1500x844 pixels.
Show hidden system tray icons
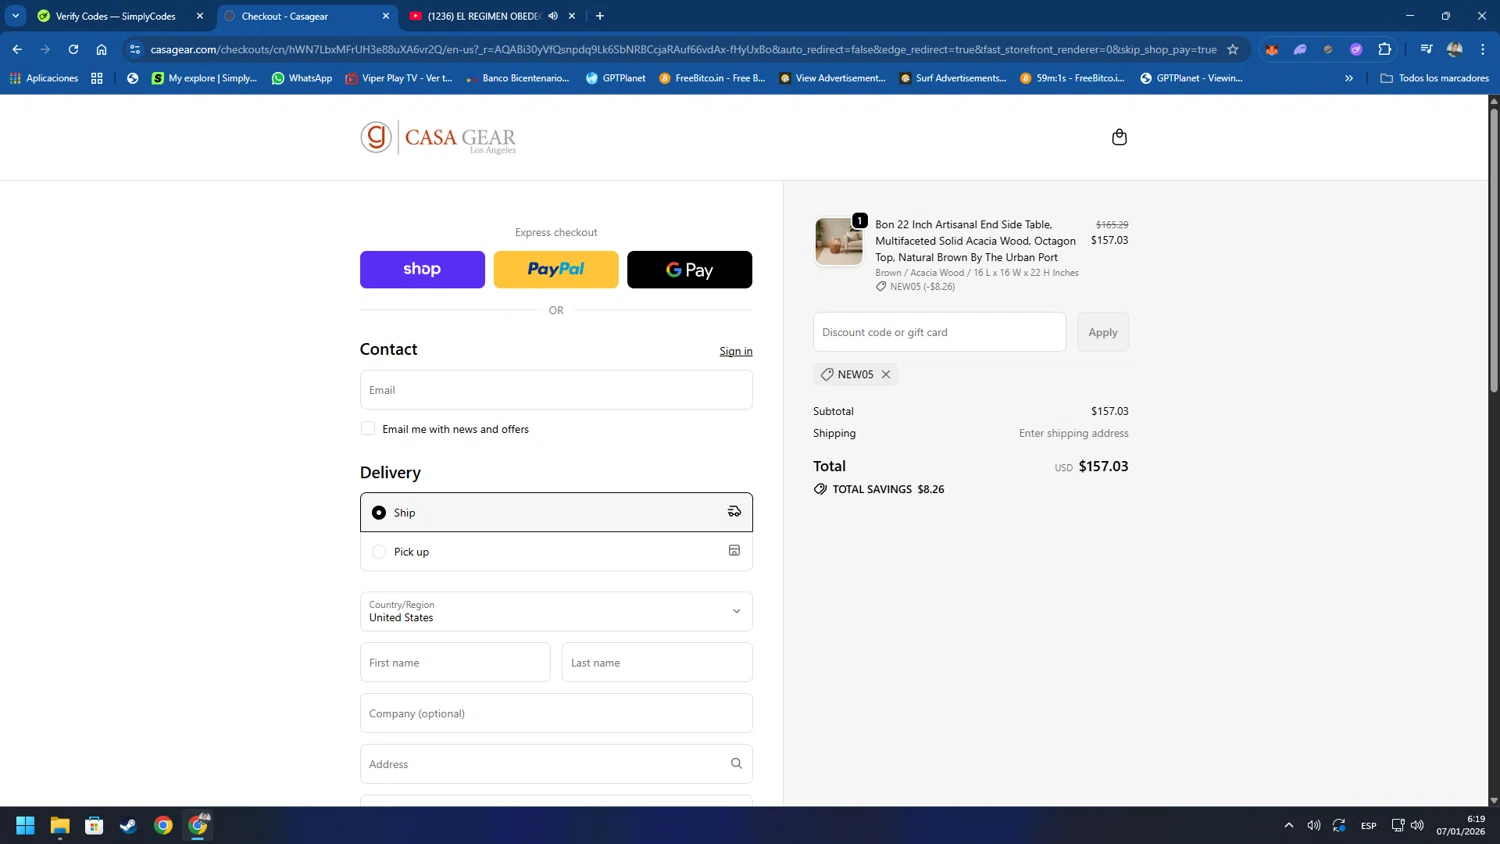(1289, 825)
